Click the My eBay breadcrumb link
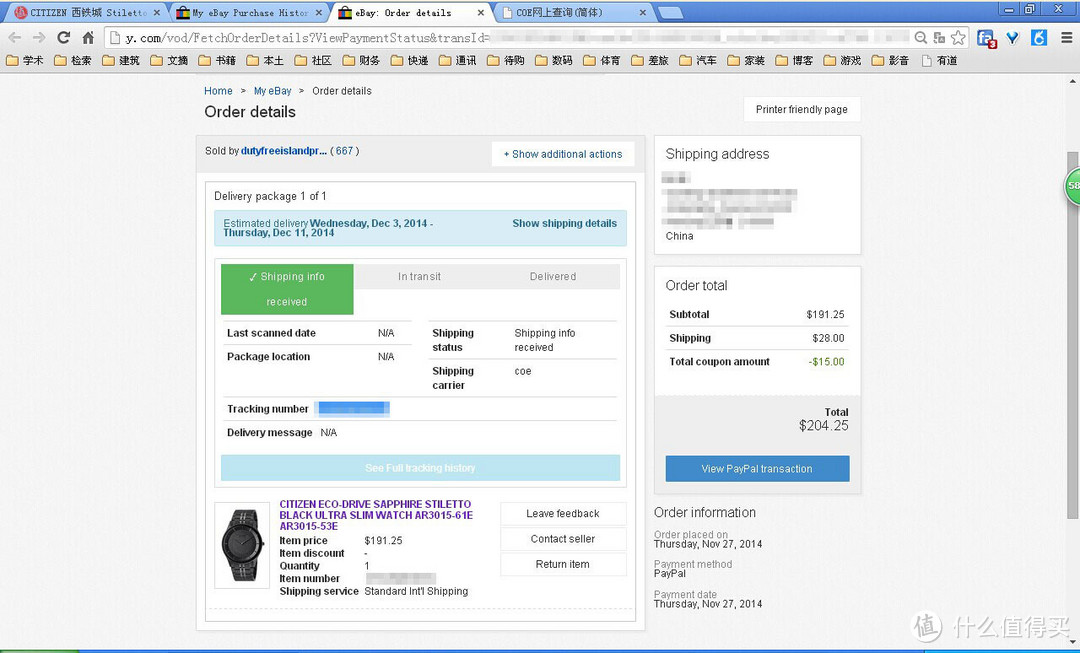 pyautogui.click(x=273, y=91)
